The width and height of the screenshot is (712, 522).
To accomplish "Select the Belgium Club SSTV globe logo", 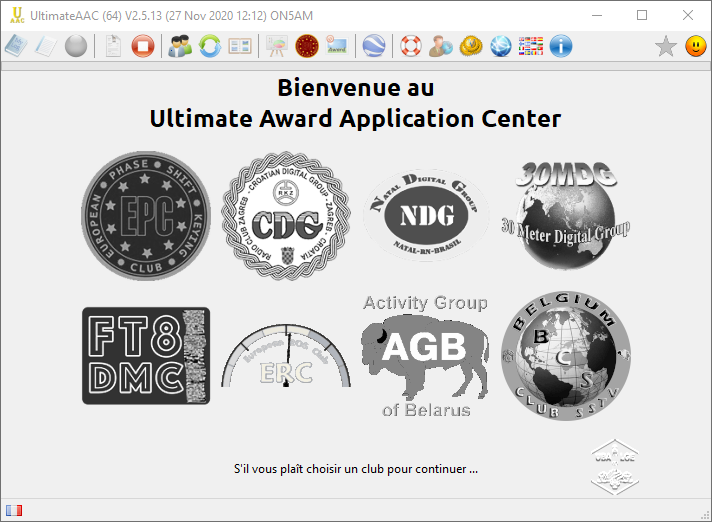I will [x=566, y=355].
